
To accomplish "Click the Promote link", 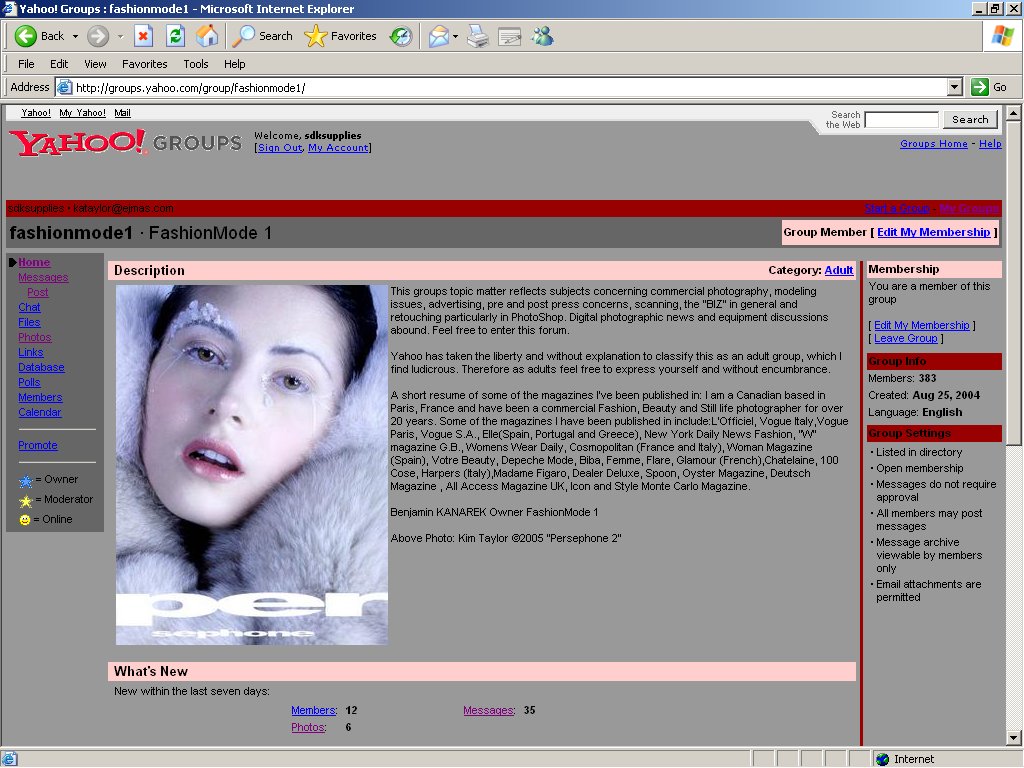I will pos(38,445).
